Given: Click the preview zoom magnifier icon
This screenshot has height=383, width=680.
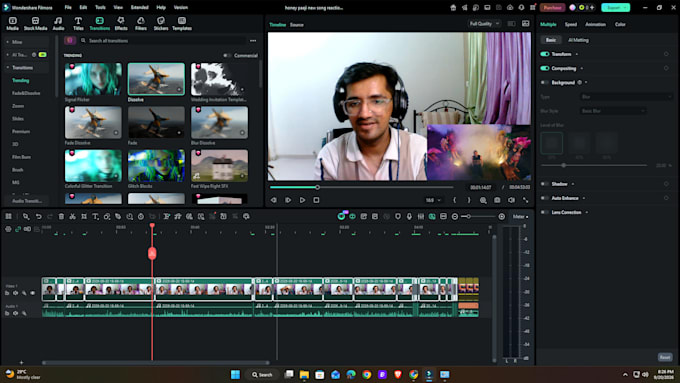Looking at the screenshot, I should 483,200.
